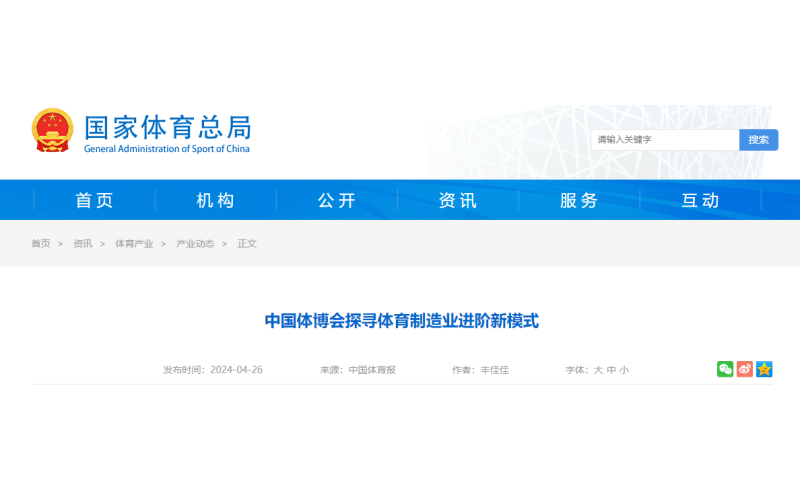Click the yellow star favorite icon
Image resolution: width=800 pixels, height=500 pixels.
coord(764,369)
